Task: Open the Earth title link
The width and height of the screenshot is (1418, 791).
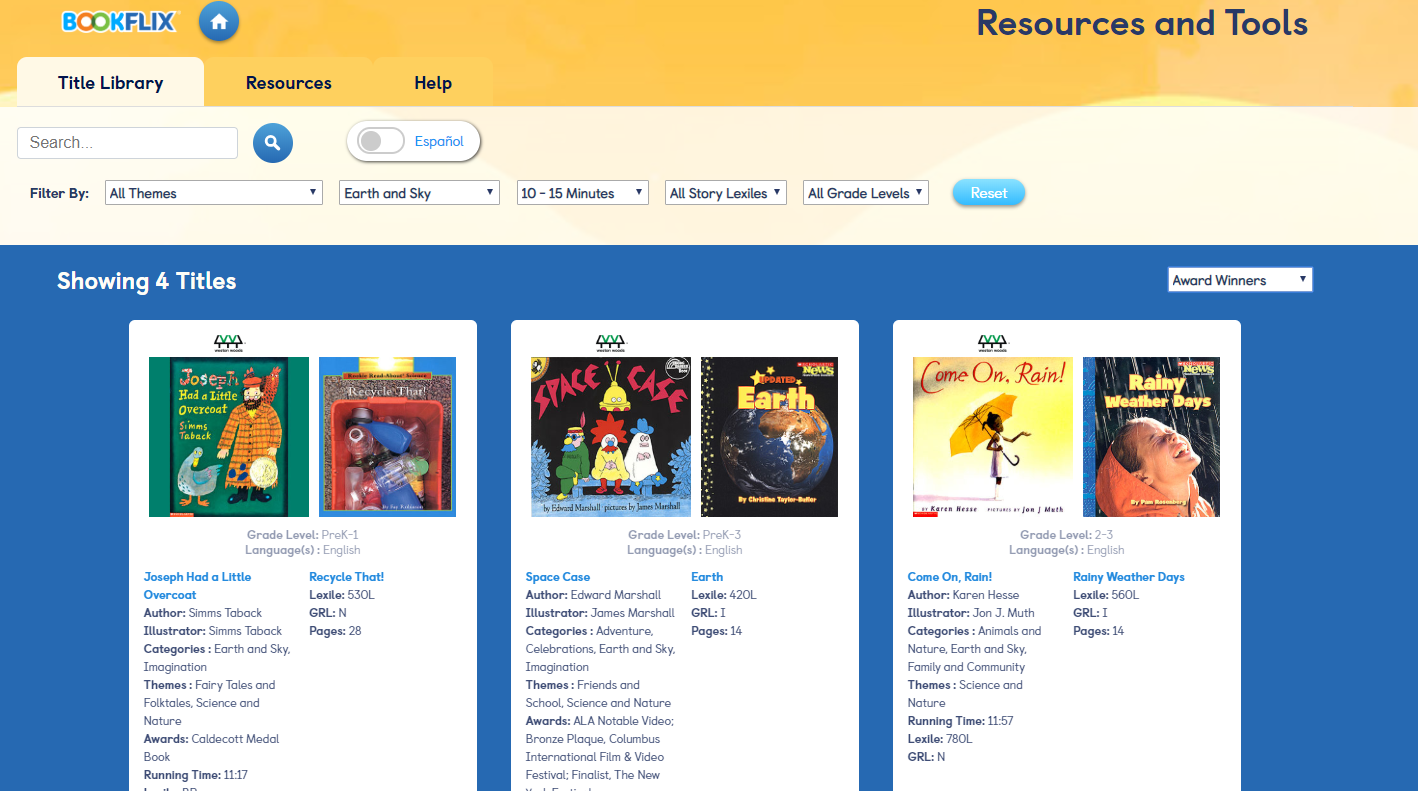Action: coord(707,577)
